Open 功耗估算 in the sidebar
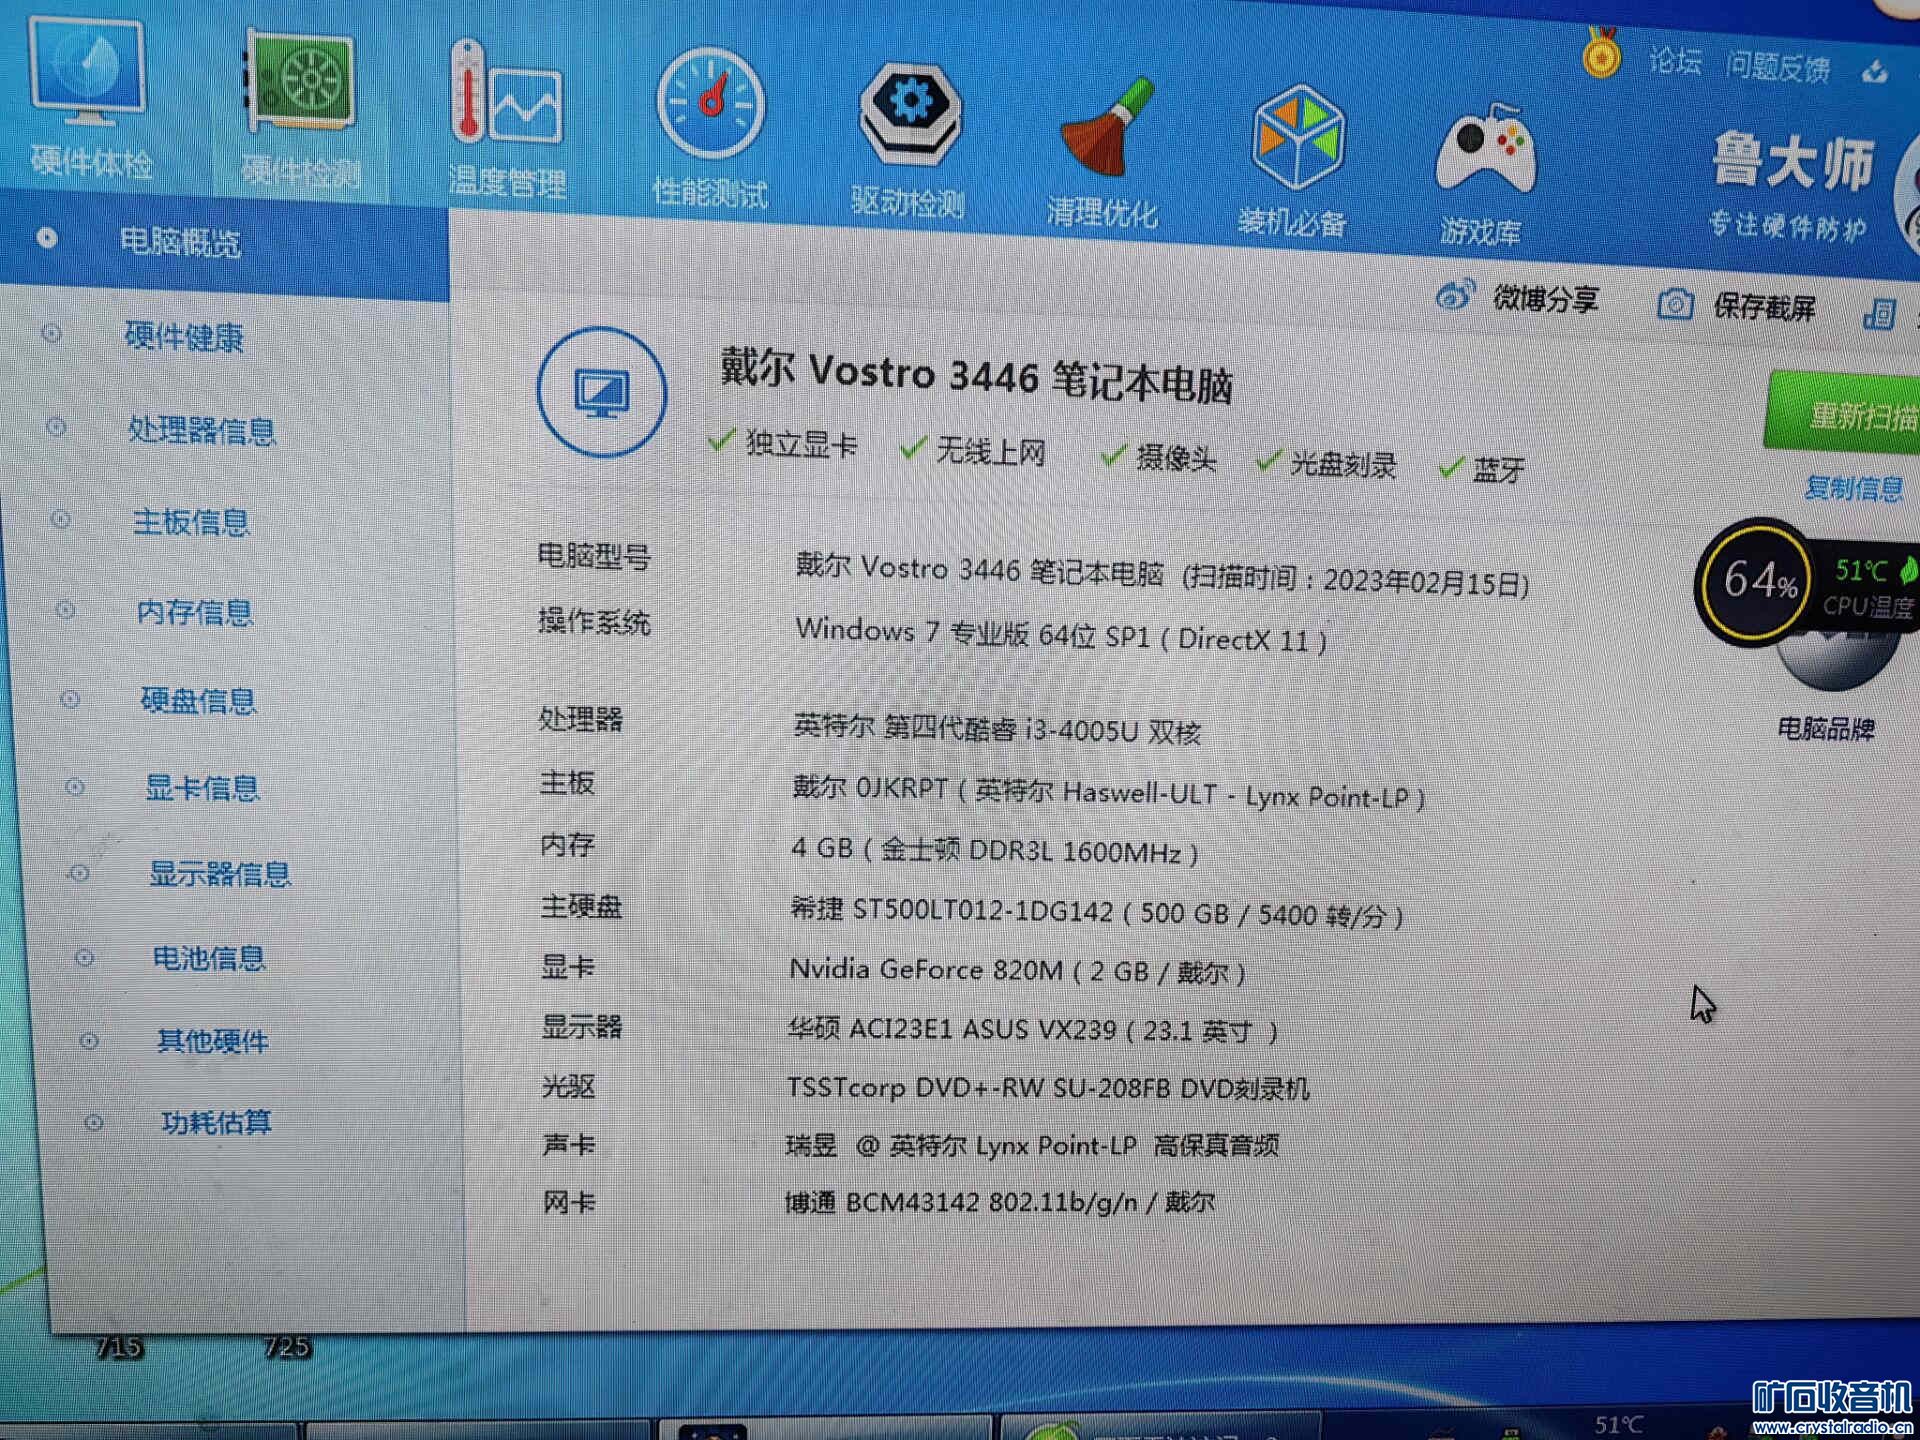 [217, 1122]
